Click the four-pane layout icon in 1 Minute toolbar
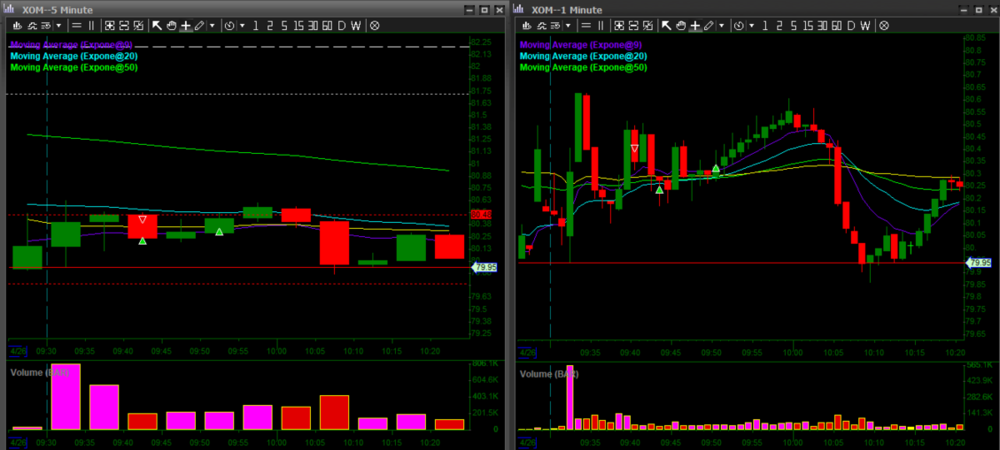The height and width of the screenshot is (450, 1000). [x=620, y=25]
